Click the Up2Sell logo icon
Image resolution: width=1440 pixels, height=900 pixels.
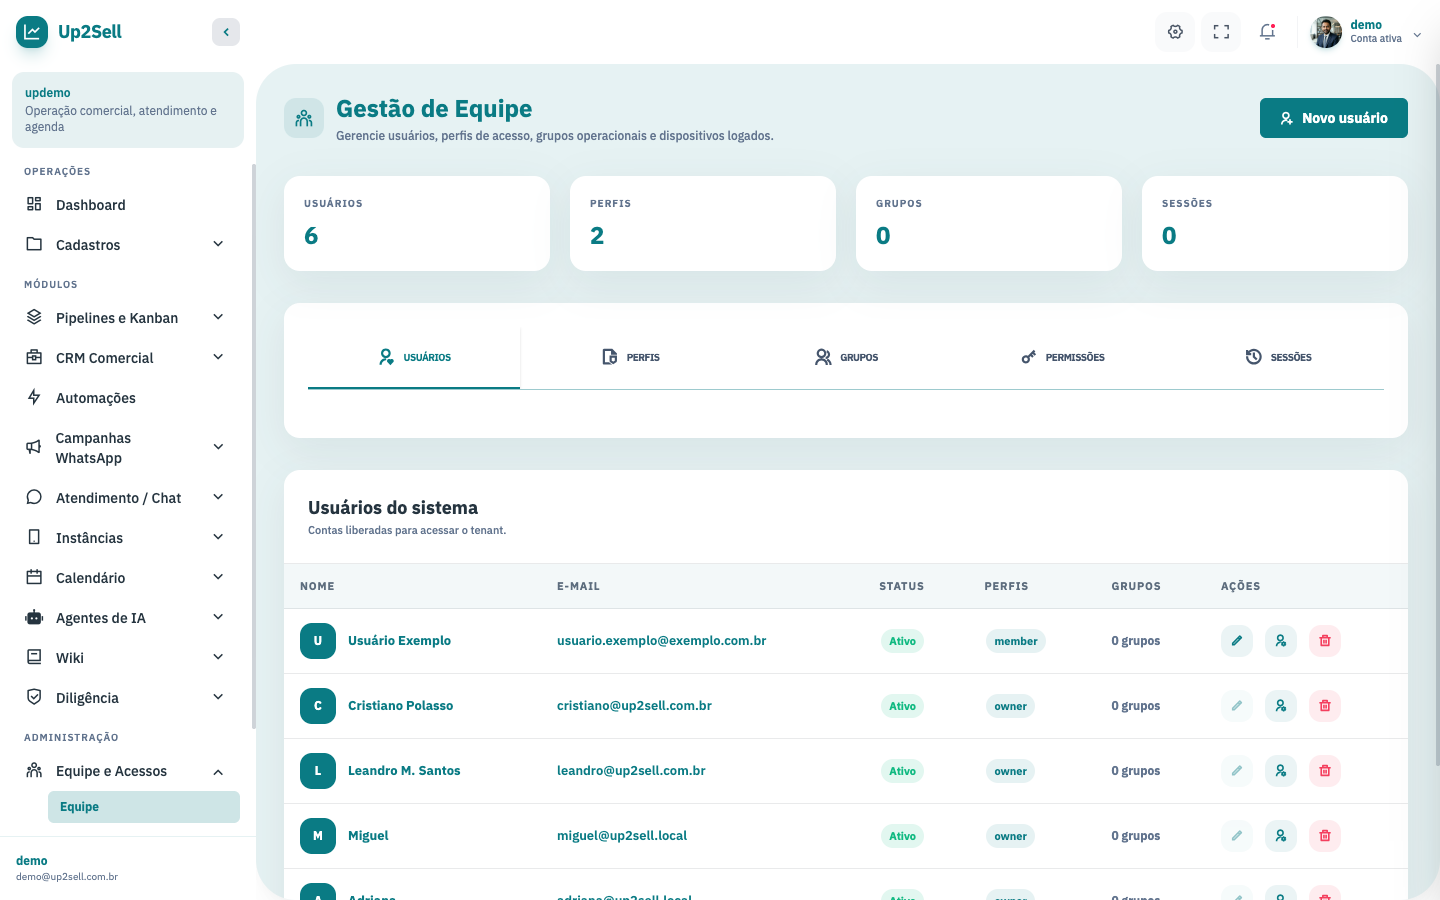pyautogui.click(x=32, y=32)
